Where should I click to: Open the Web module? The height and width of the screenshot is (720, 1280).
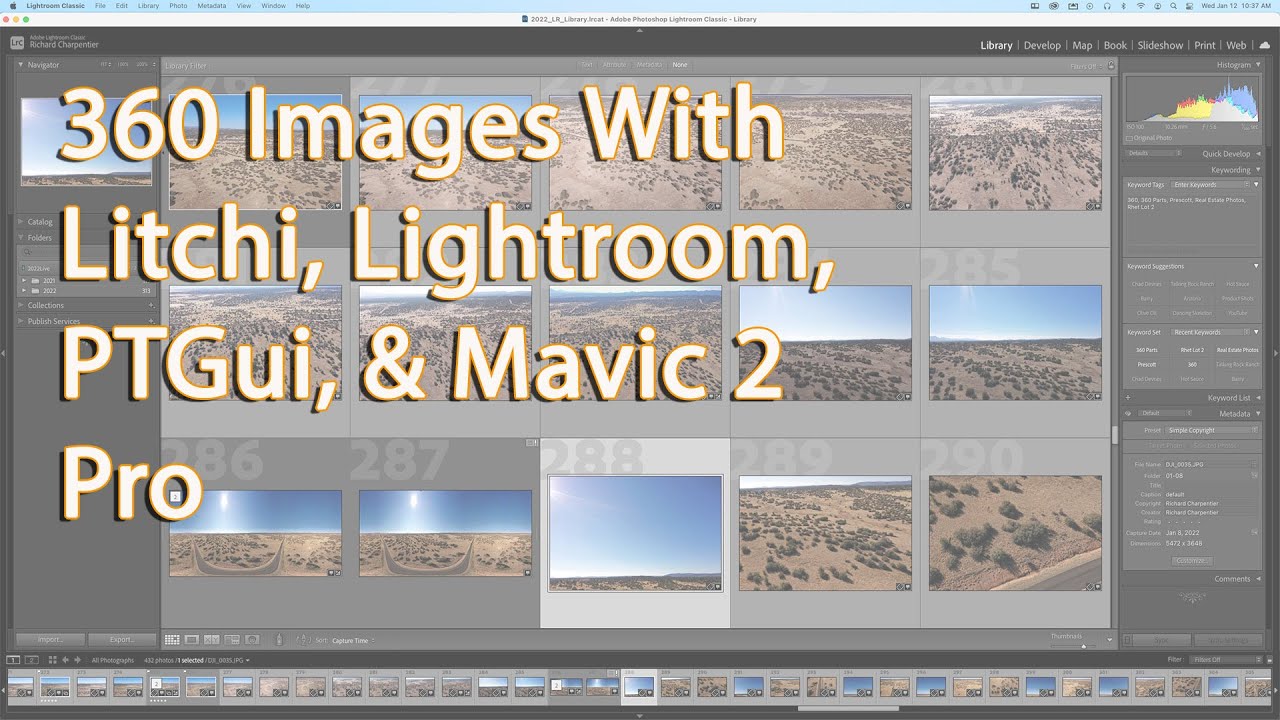pyautogui.click(x=1236, y=45)
